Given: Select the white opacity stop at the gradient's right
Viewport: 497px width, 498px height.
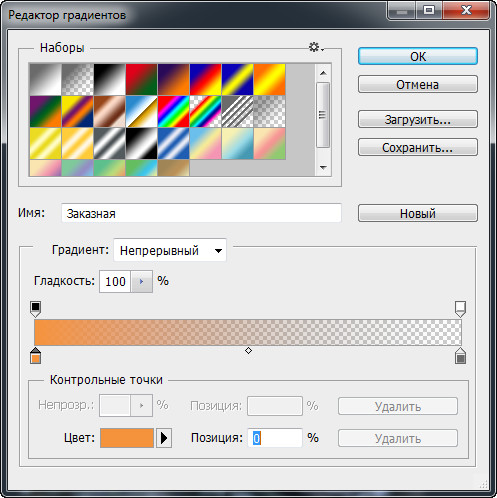Looking at the screenshot, I should 460,309.
